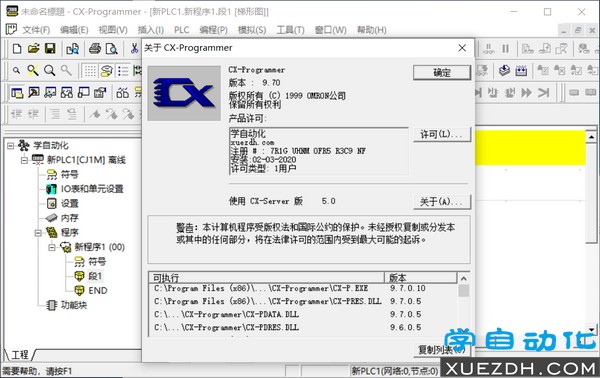Select END section in project tree
The height and width of the screenshot is (378, 600).
point(98,290)
